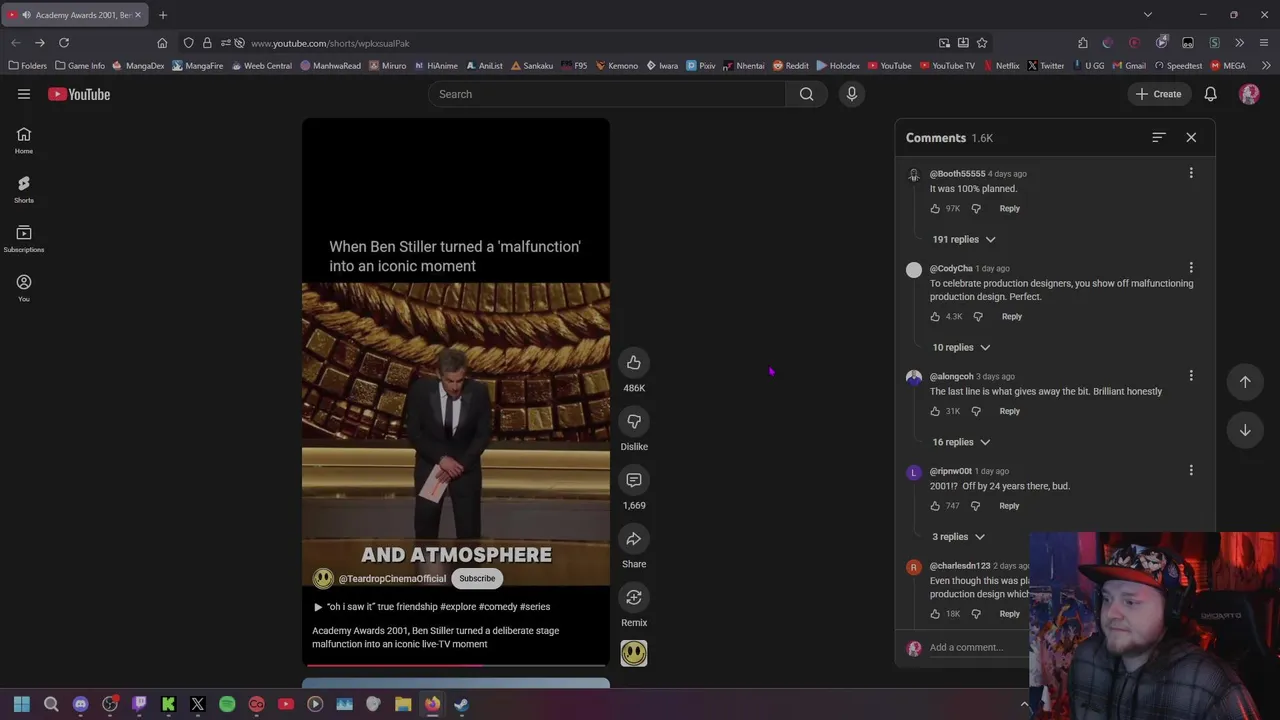
Task: Like Booth55555's comment
Action: pyautogui.click(x=935, y=209)
